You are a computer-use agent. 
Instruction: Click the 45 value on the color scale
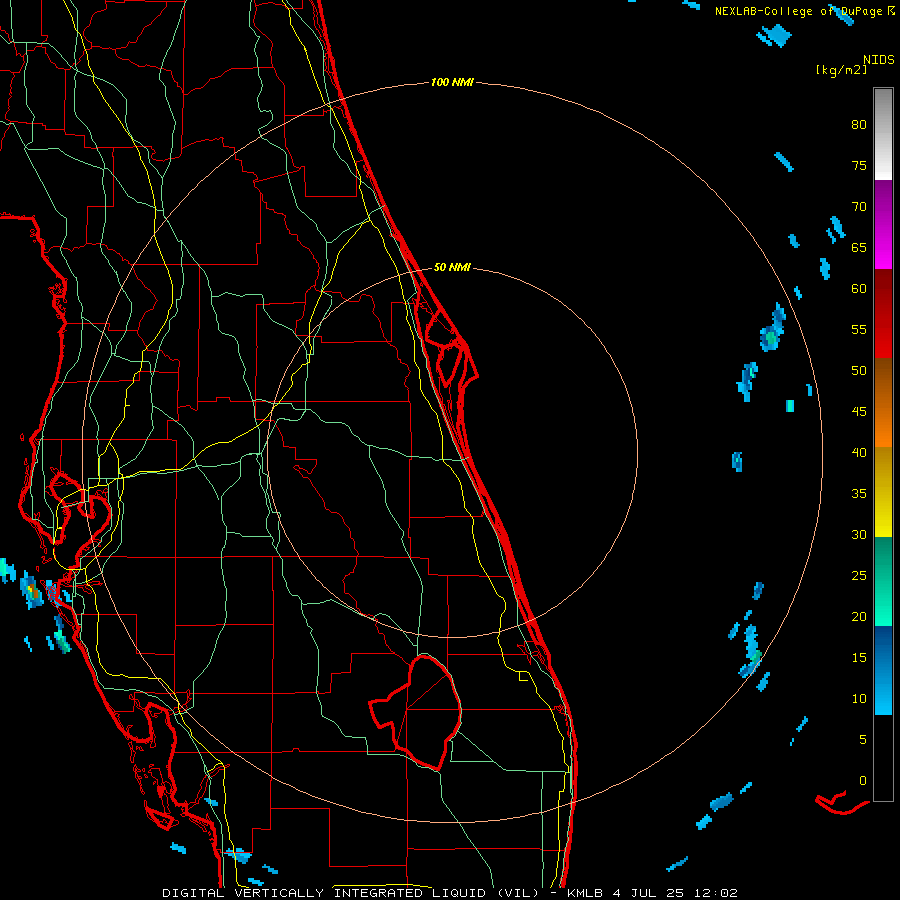pos(859,412)
